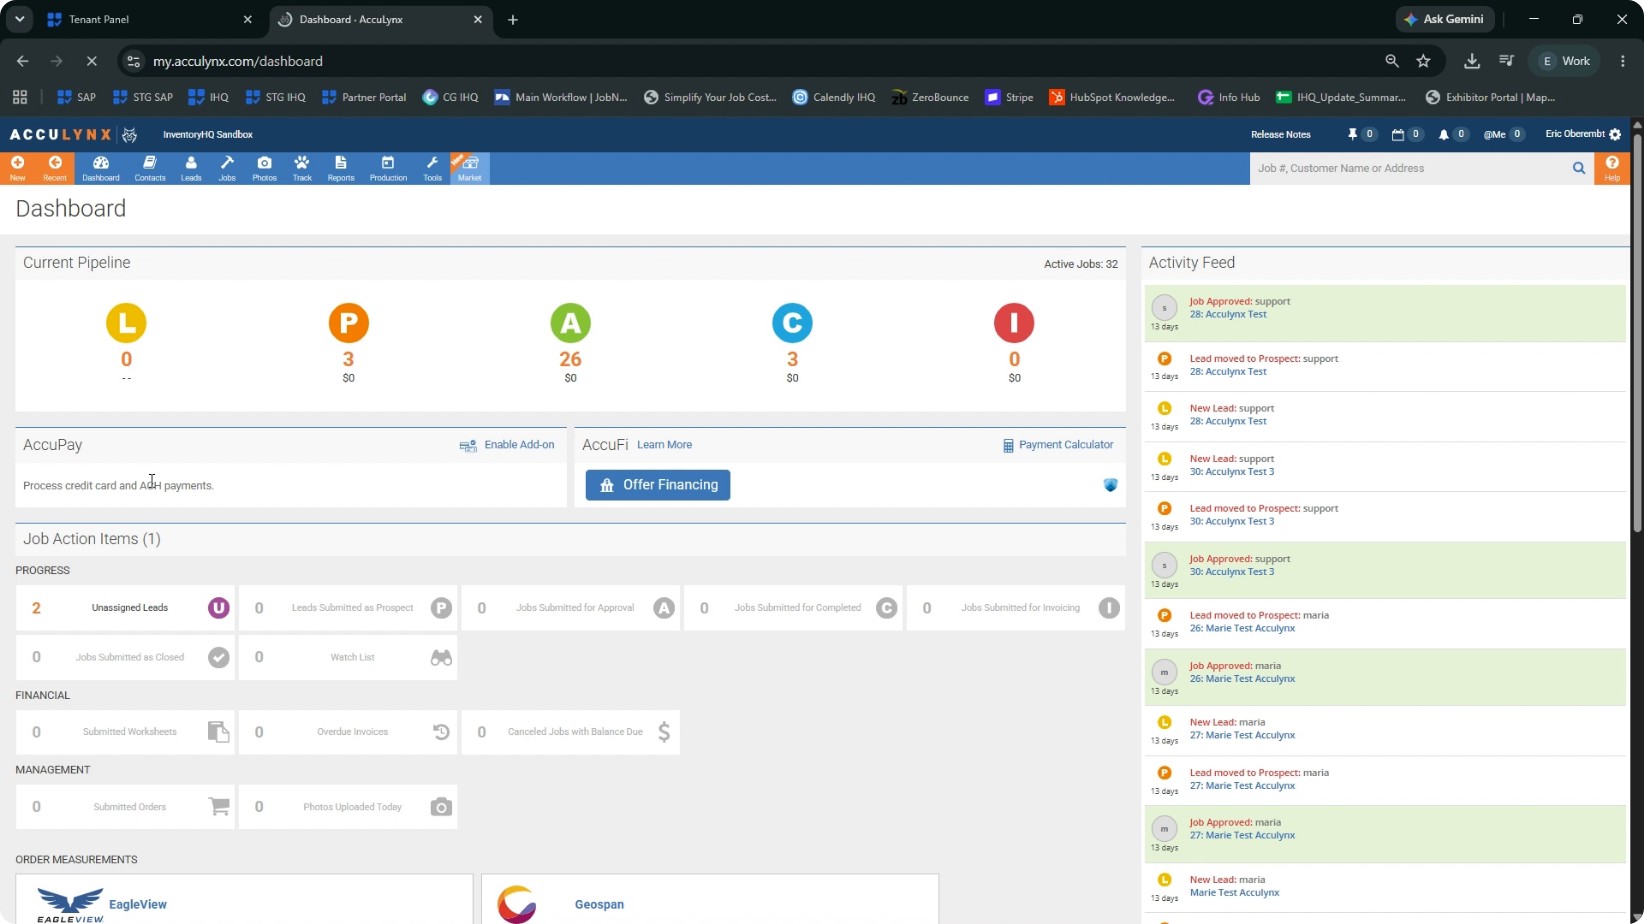Open the Jobs hammer icon
Image resolution: width=1644 pixels, height=924 pixels.
coord(227,168)
